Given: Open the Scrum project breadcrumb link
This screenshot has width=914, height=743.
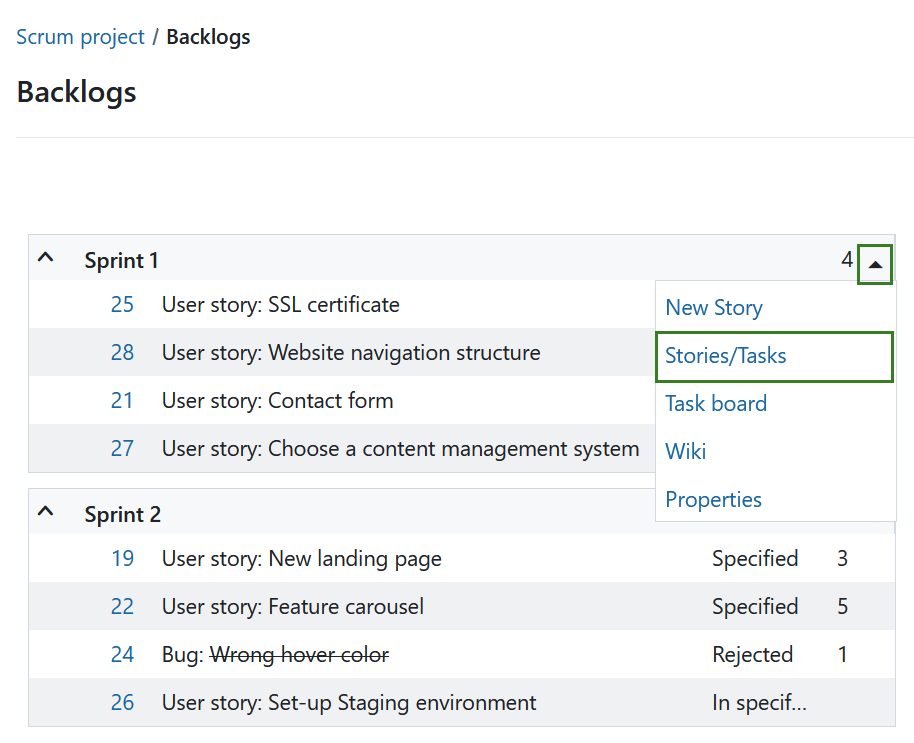Looking at the screenshot, I should click(x=80, y=36).
